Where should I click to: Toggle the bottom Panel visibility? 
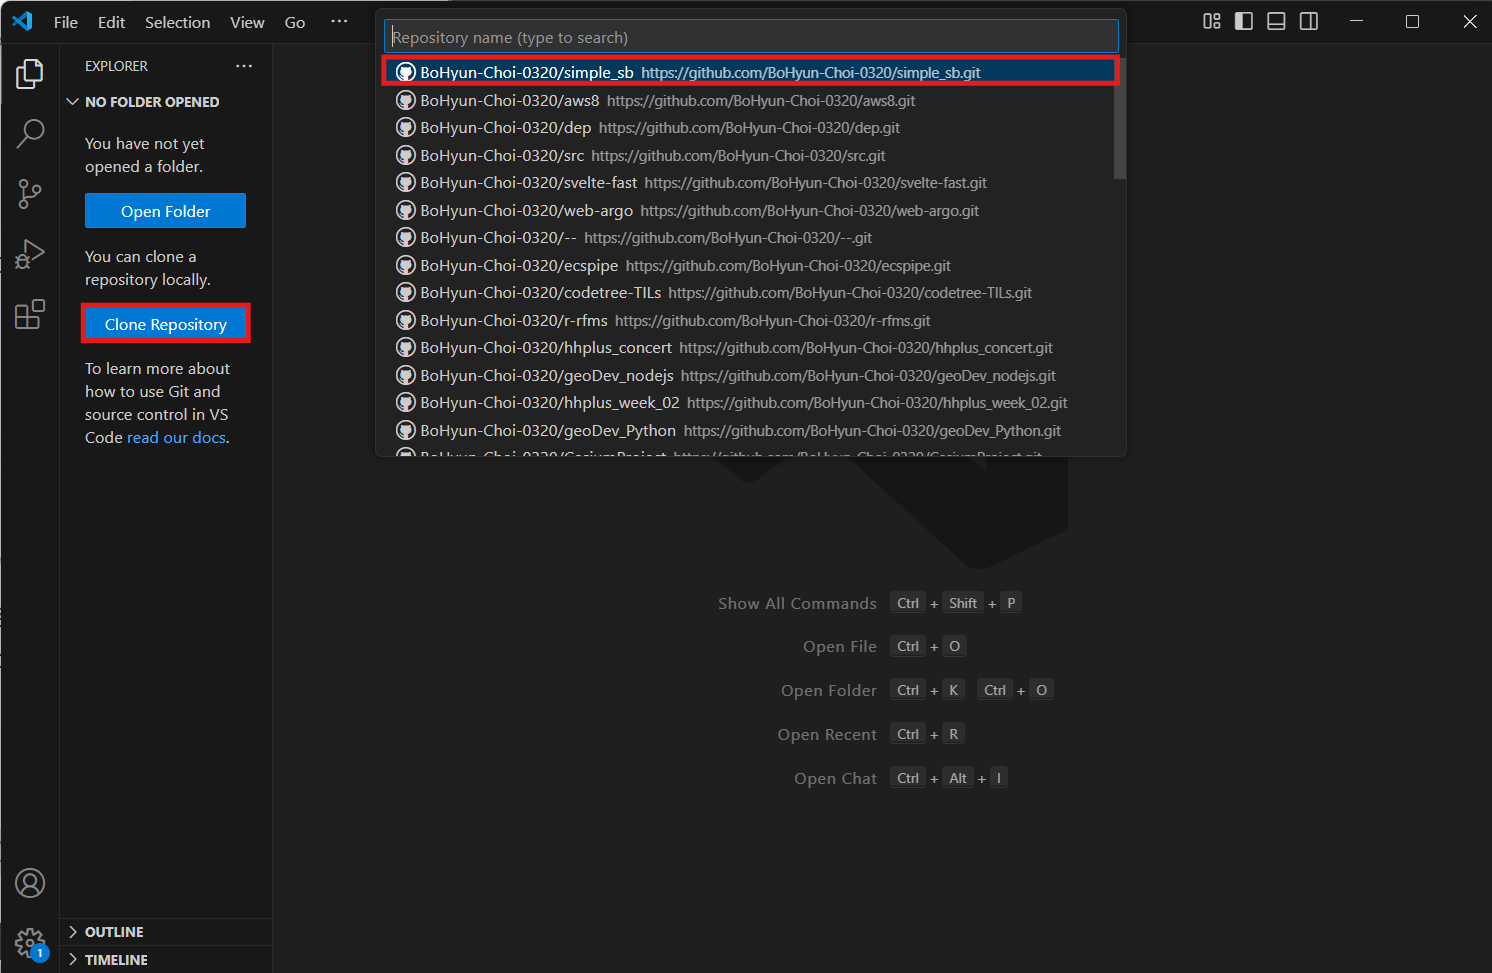tap(1276, 21)
